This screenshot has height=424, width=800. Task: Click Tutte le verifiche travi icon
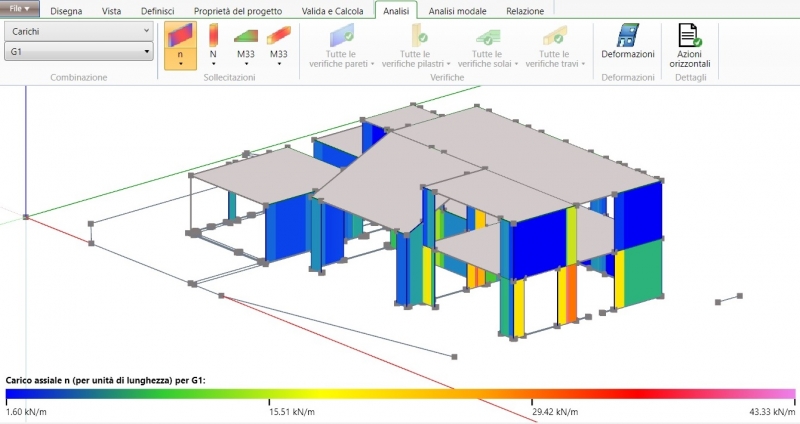tap(555, 36)
